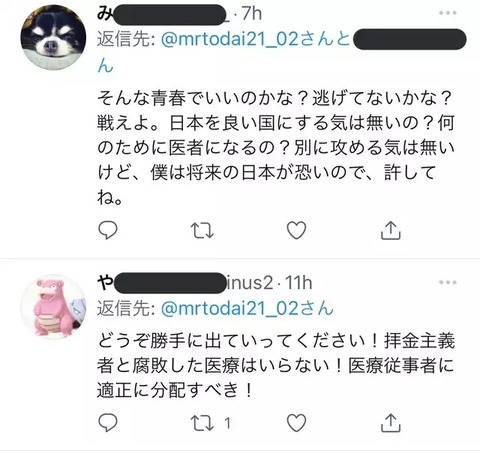
Task: Open the tweet text starting どうぞ勝手に
Action: point(276,366)
